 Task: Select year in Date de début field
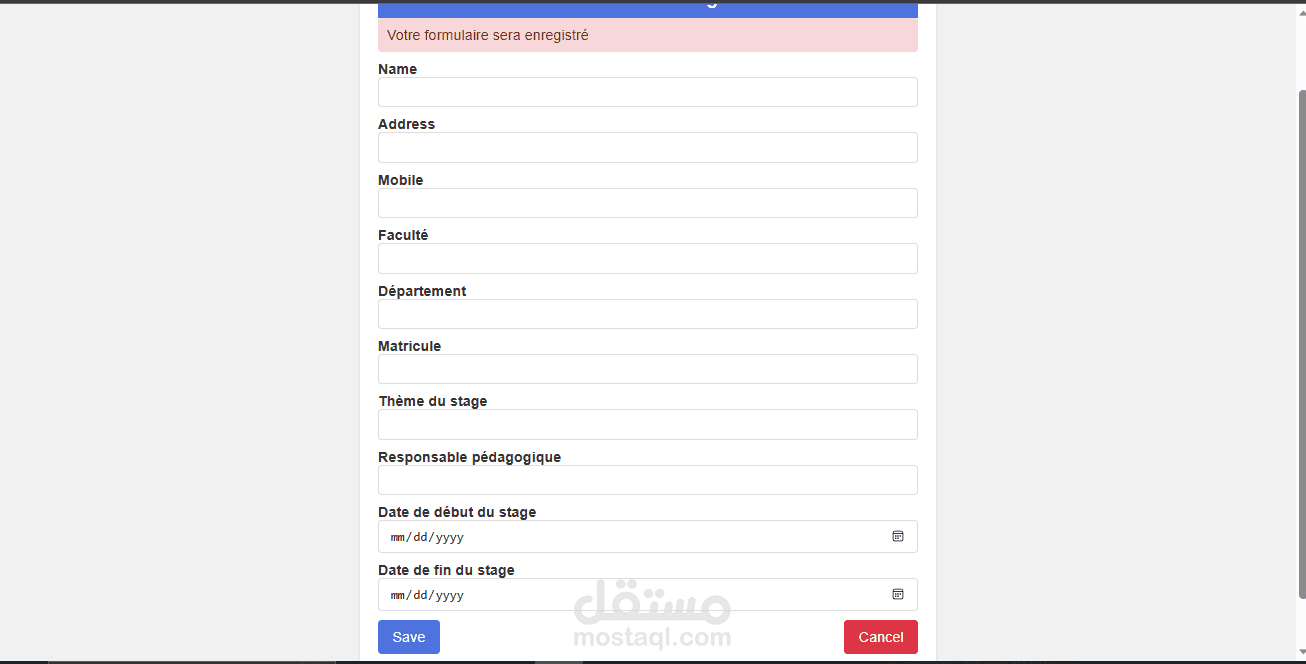coord(450,537)
